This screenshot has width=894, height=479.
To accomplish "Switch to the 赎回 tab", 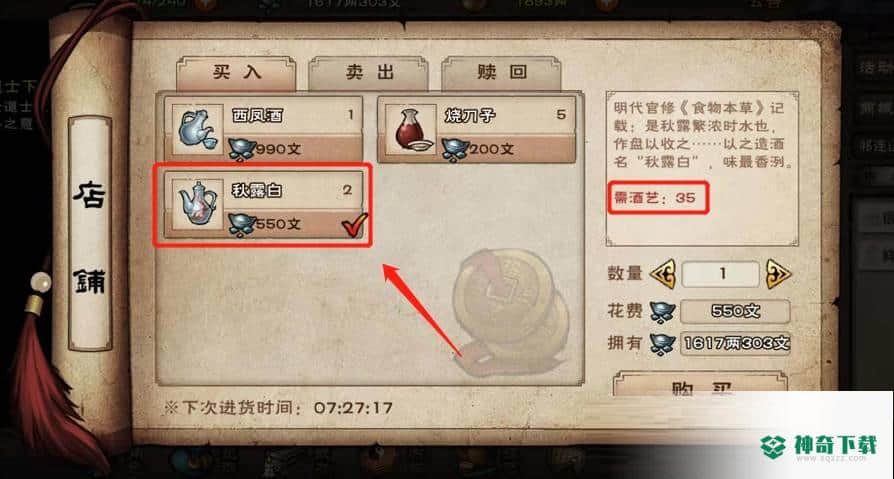I will tap(501, 73).
